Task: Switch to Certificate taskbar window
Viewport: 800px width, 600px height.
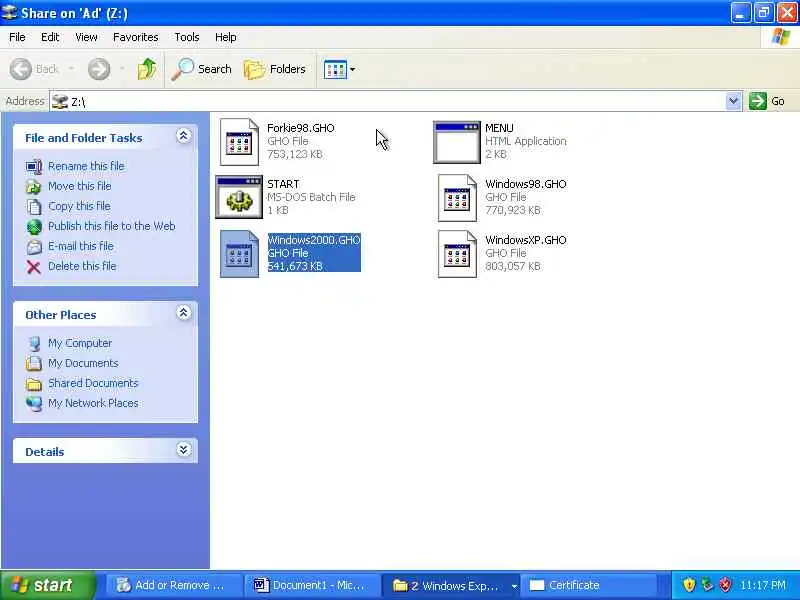Action: (x=588, y=585)
